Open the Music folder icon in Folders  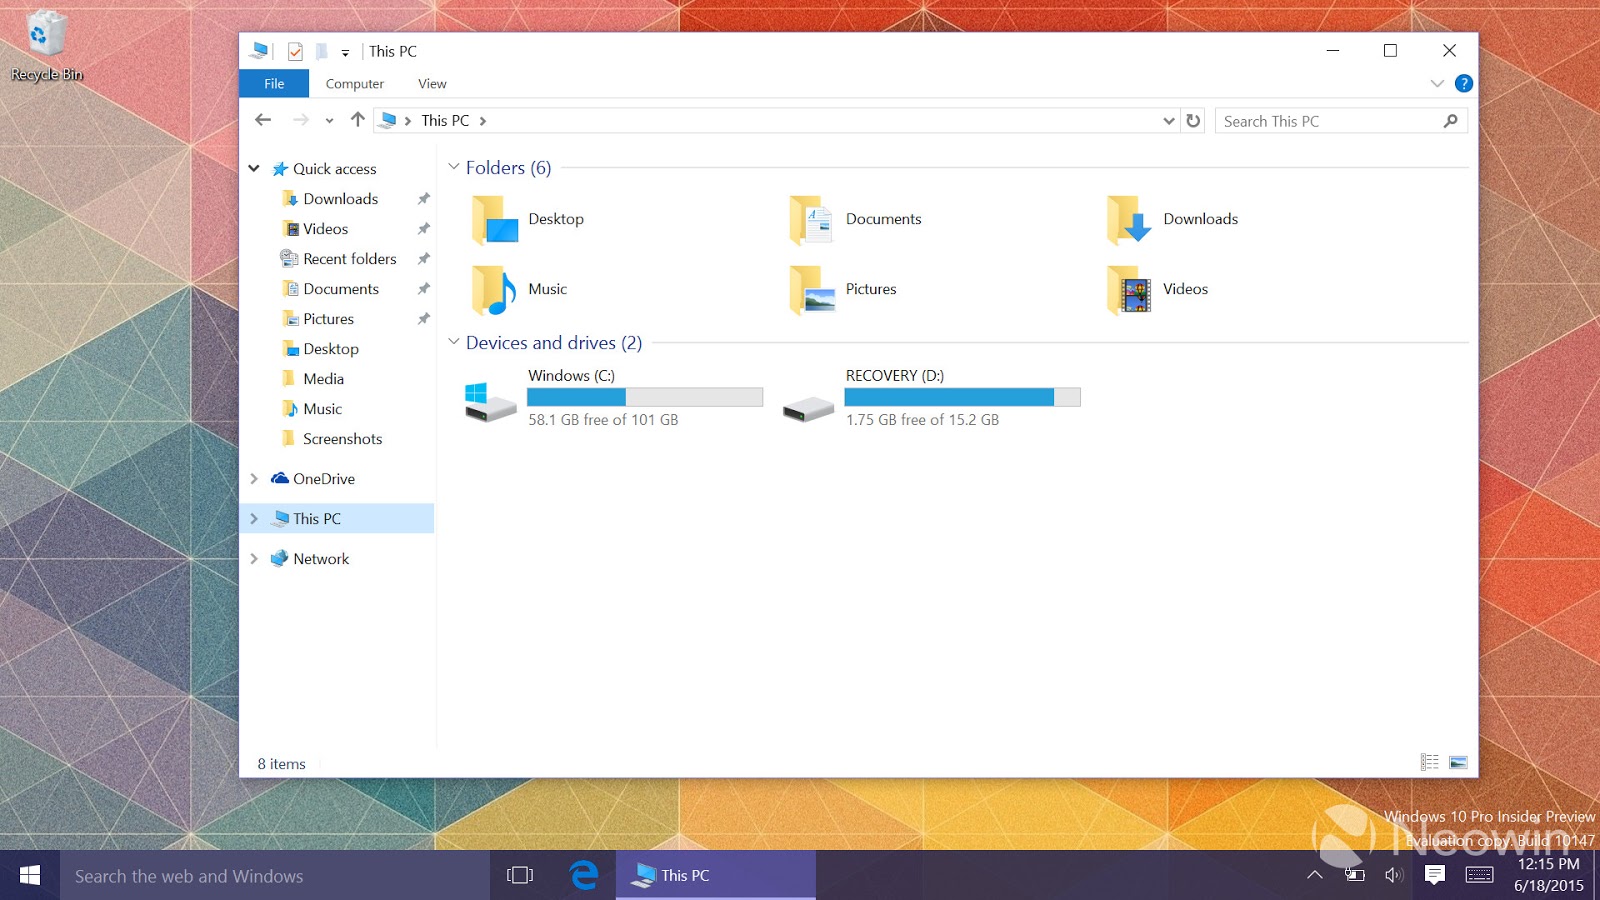coord(495,290)
